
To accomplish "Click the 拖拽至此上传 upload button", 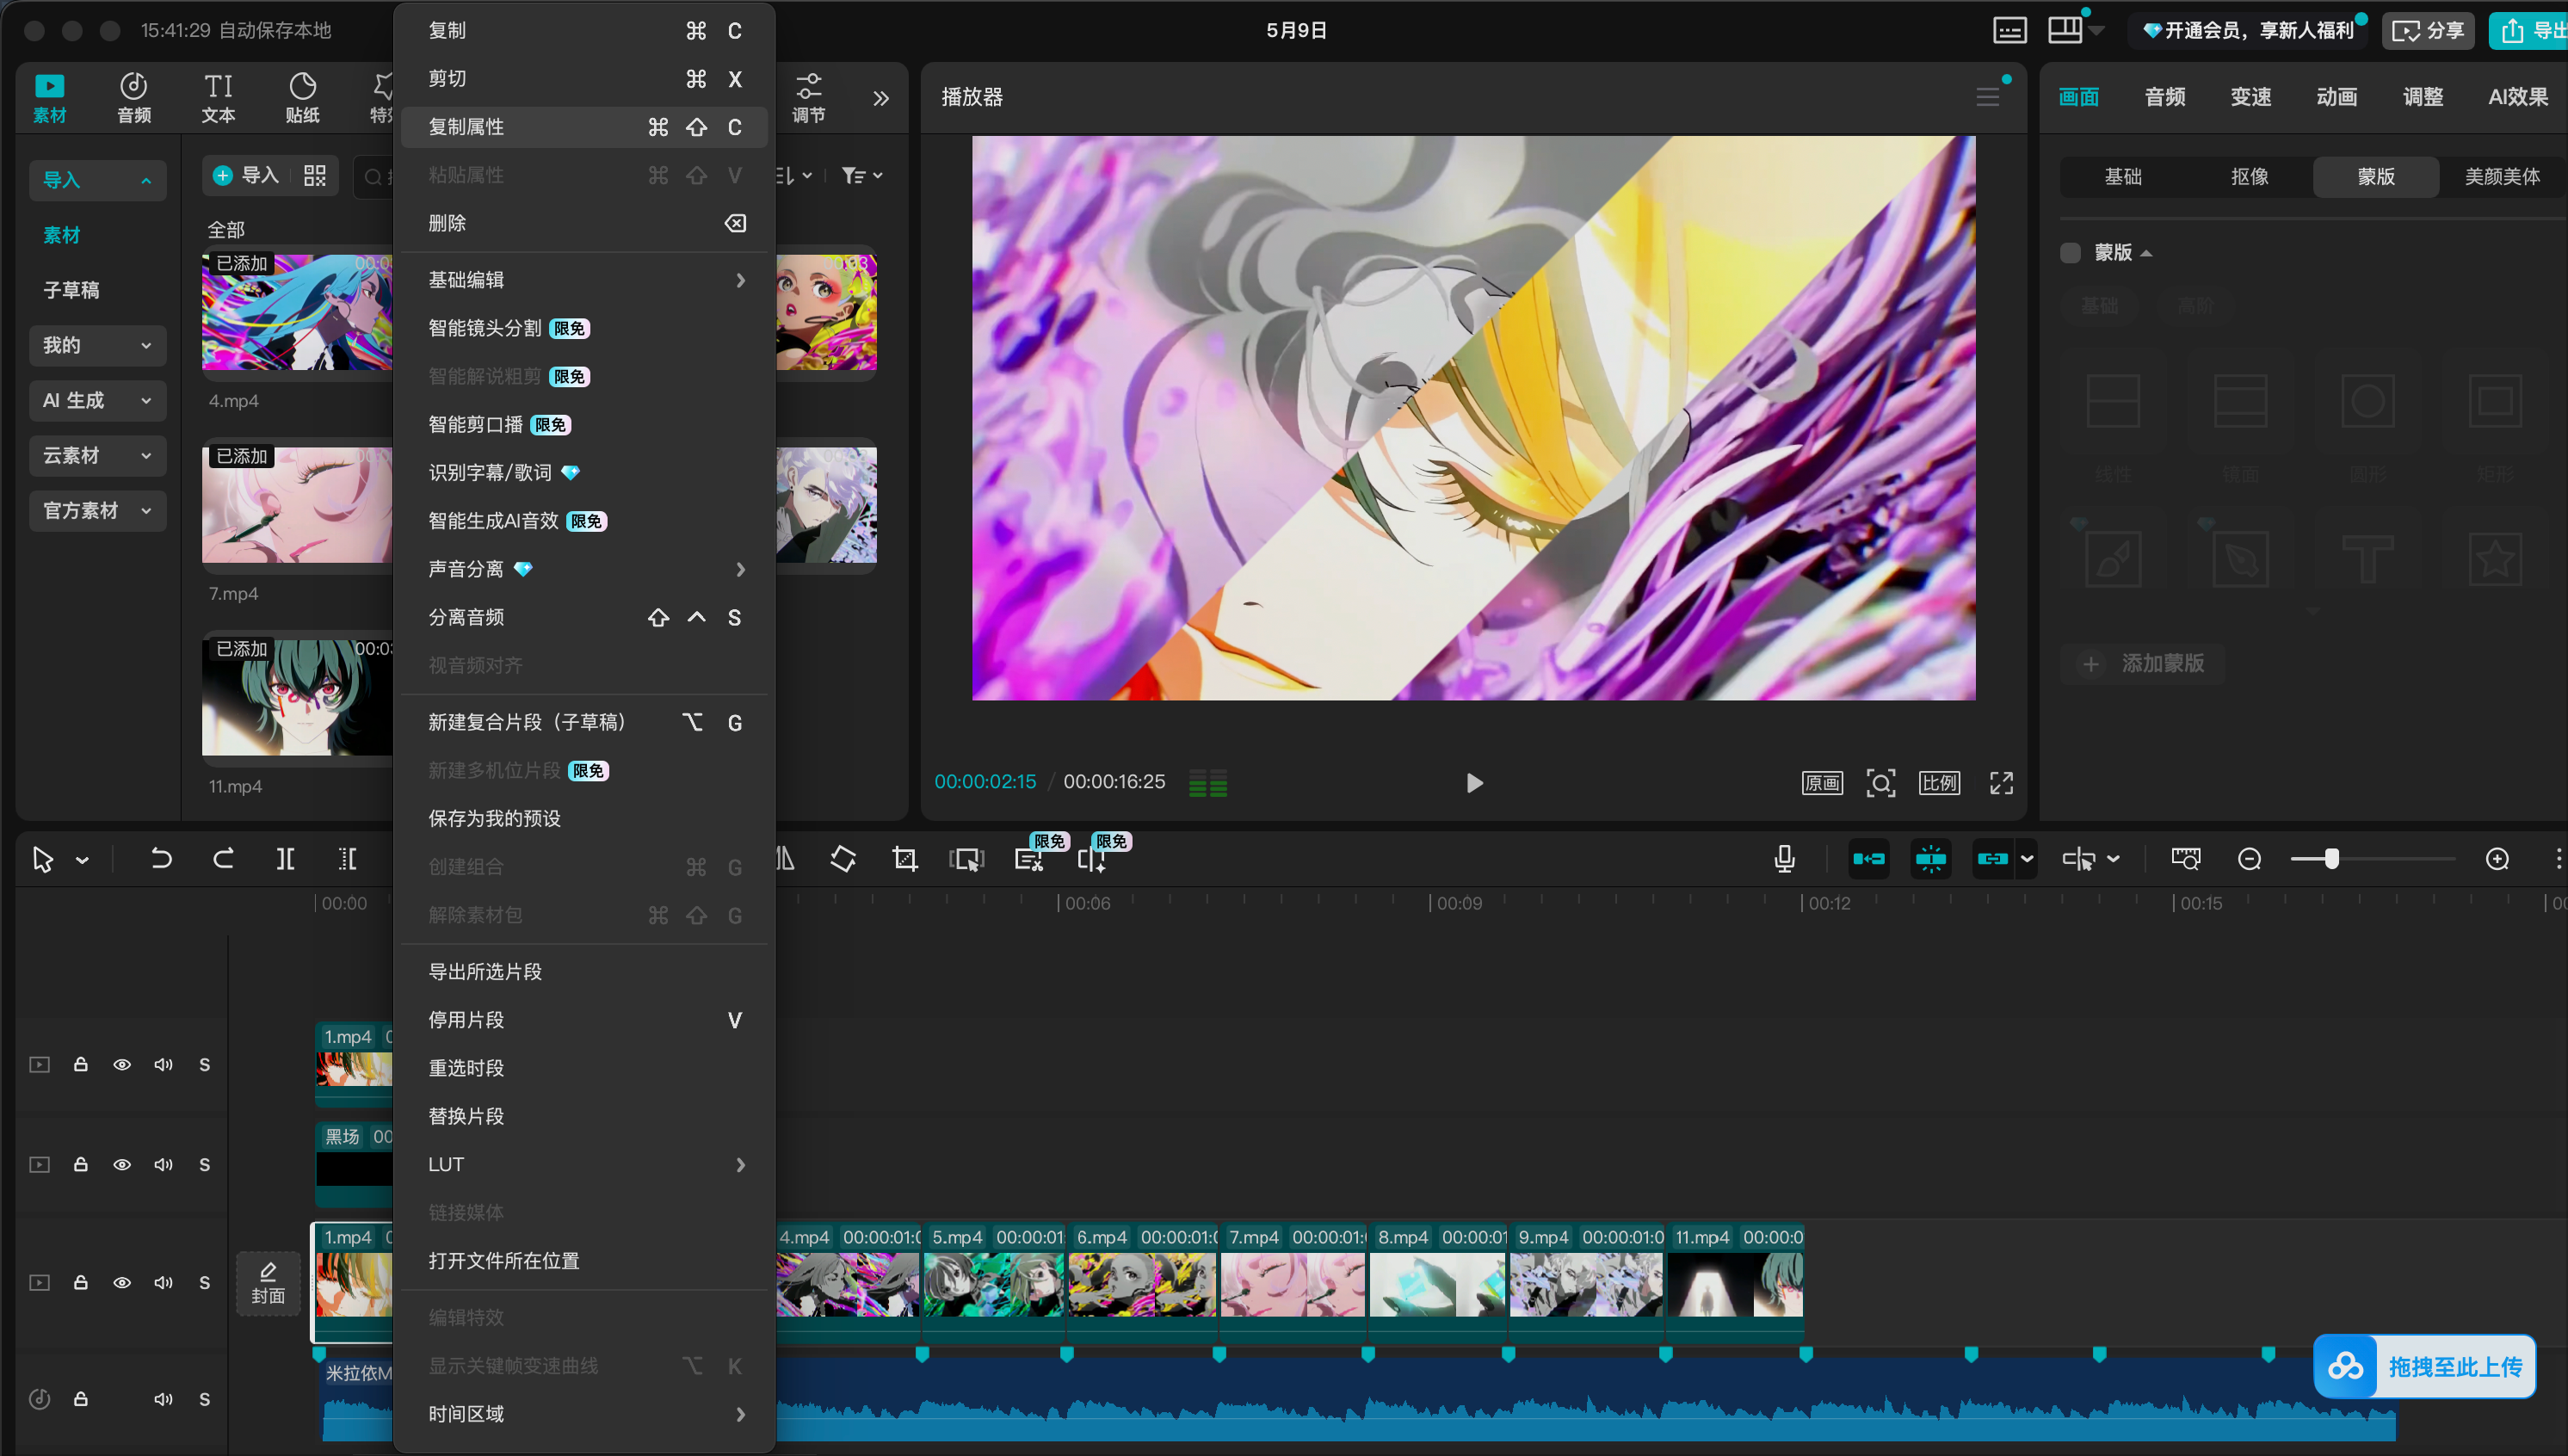I will 2424,1367.
